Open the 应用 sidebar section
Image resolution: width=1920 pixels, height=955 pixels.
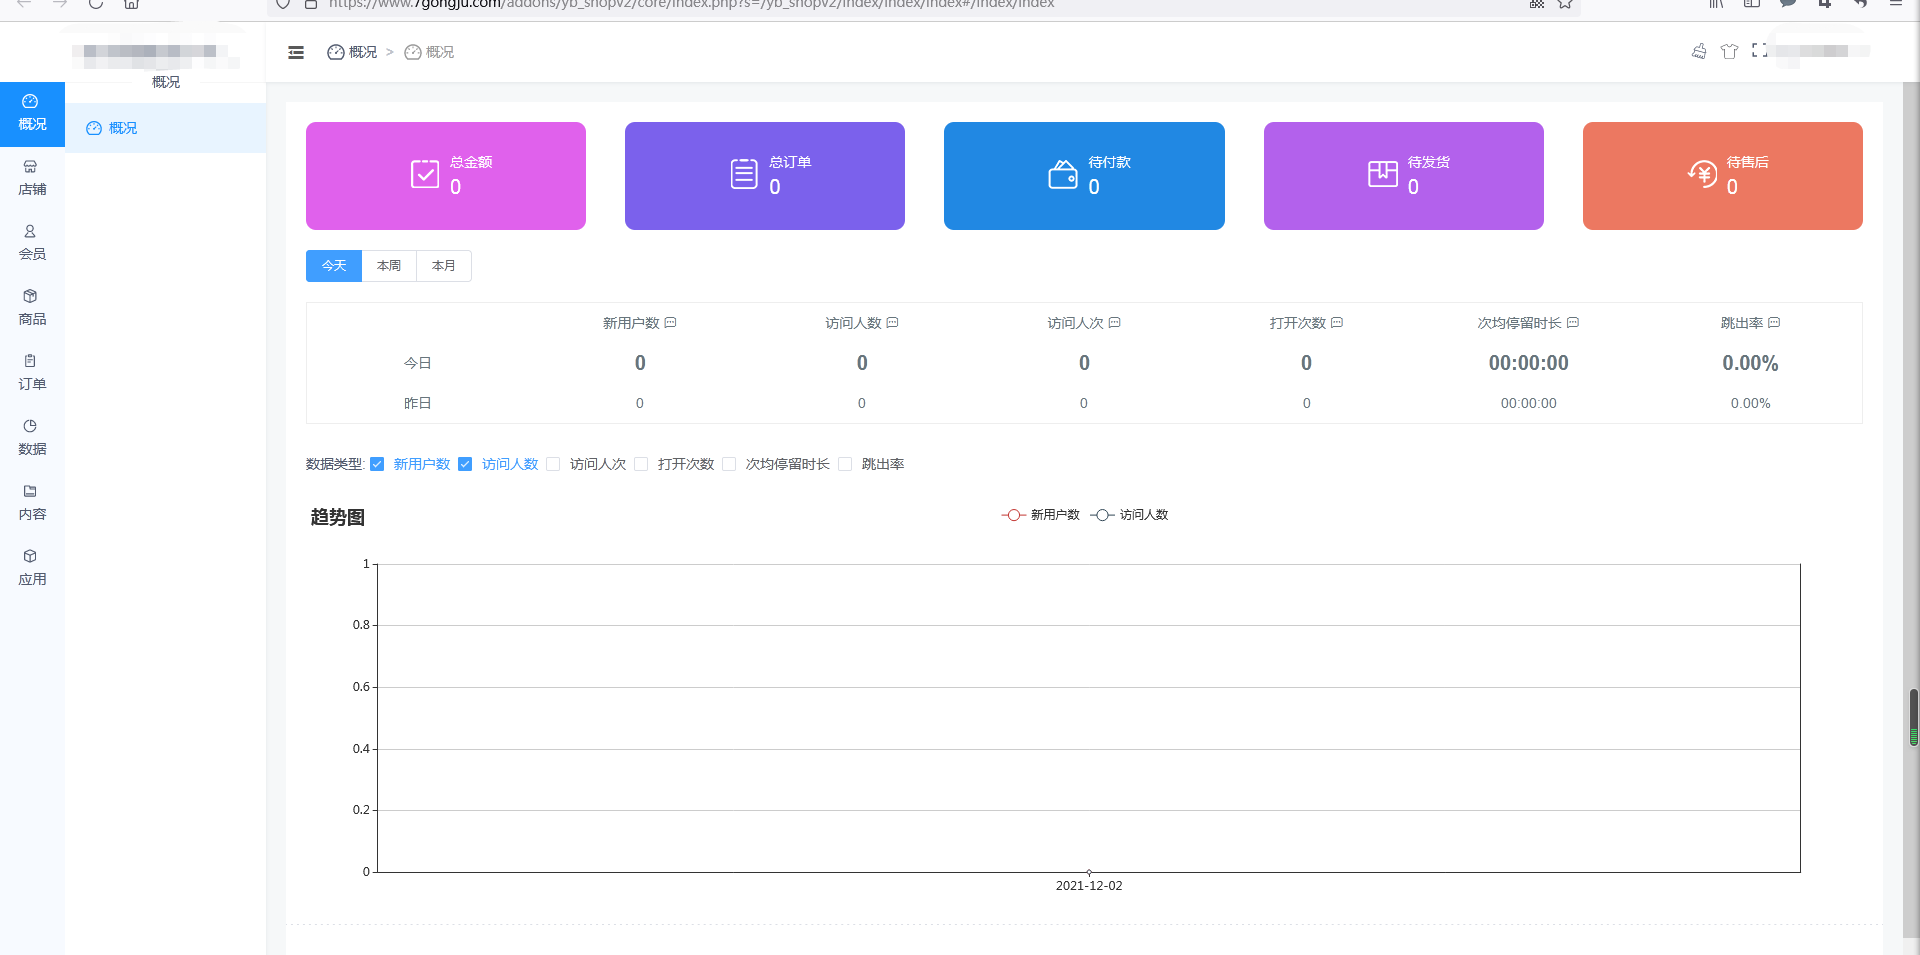(x=32, y=569)
